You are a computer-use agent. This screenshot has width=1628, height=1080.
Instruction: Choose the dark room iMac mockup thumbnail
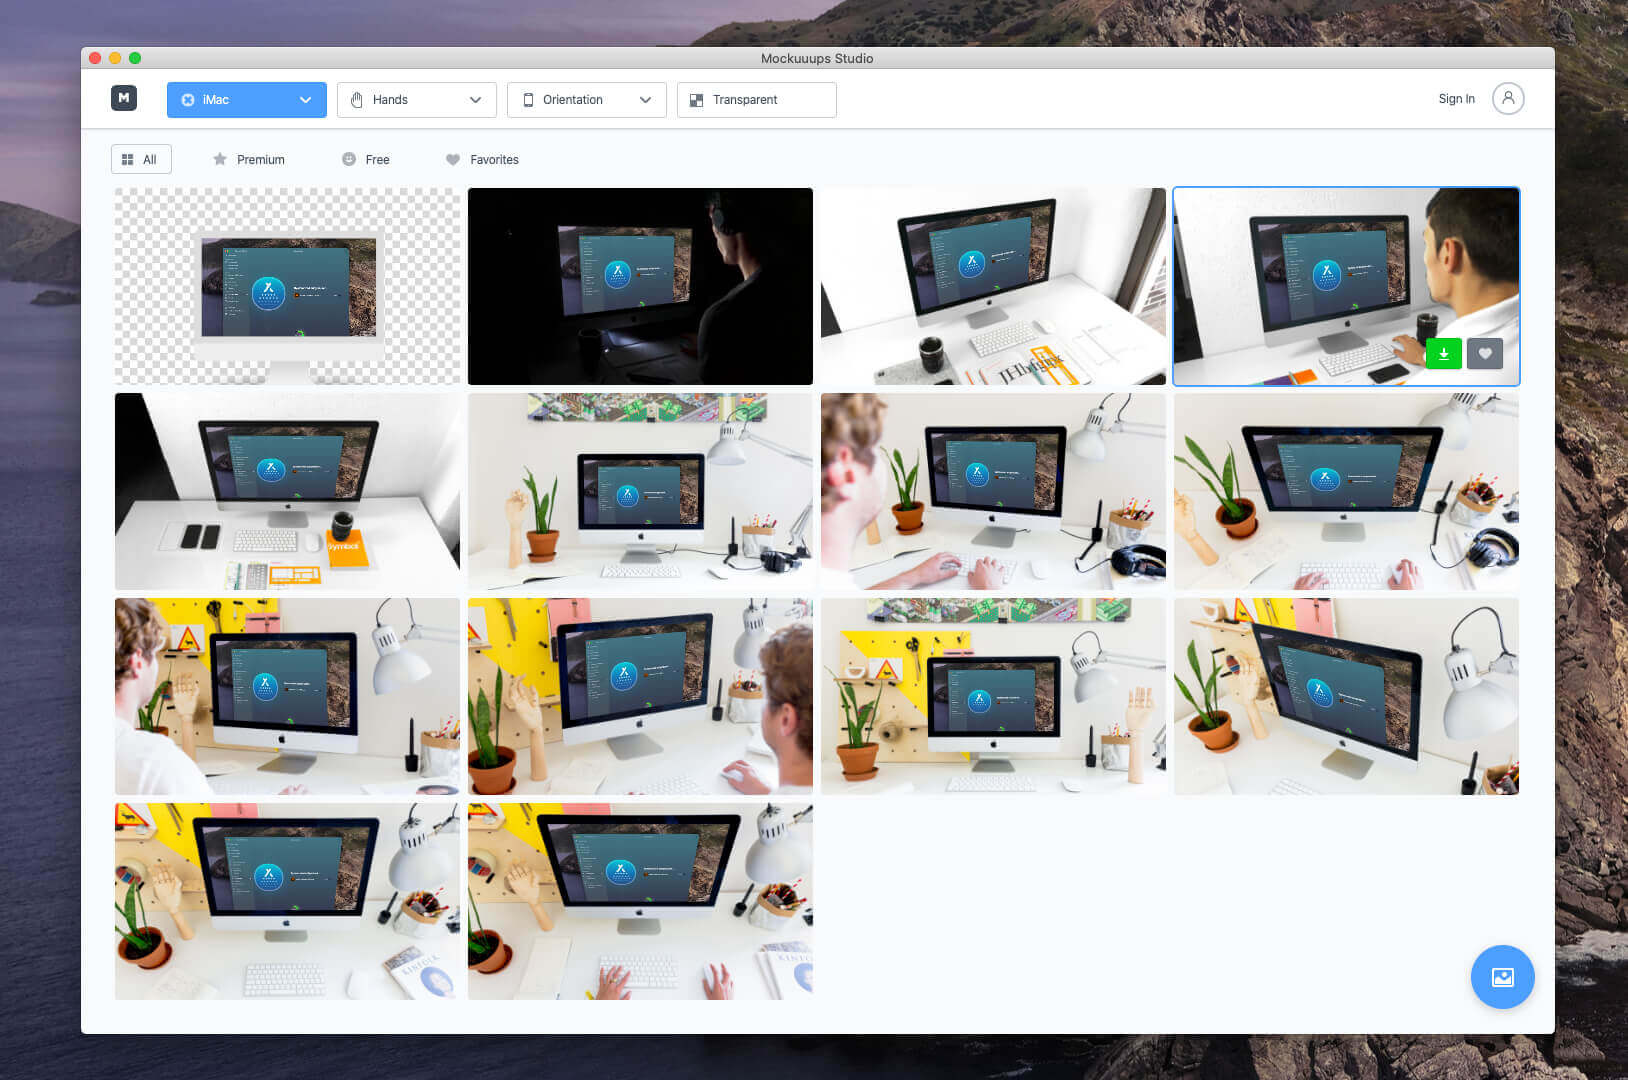640,286
